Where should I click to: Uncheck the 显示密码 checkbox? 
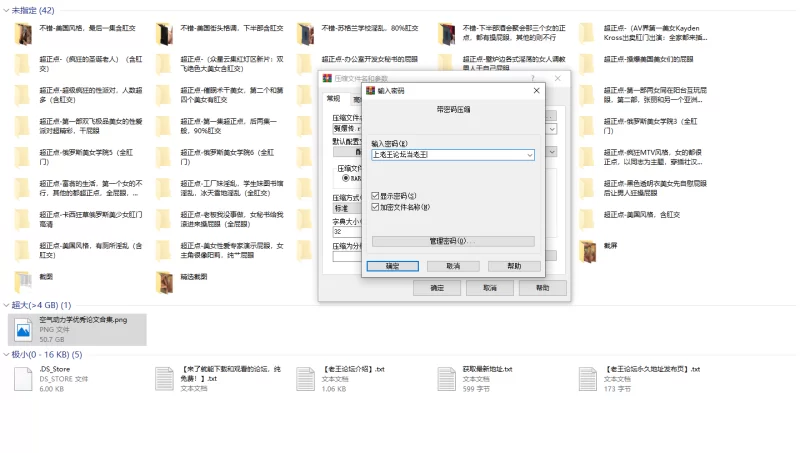375,196
